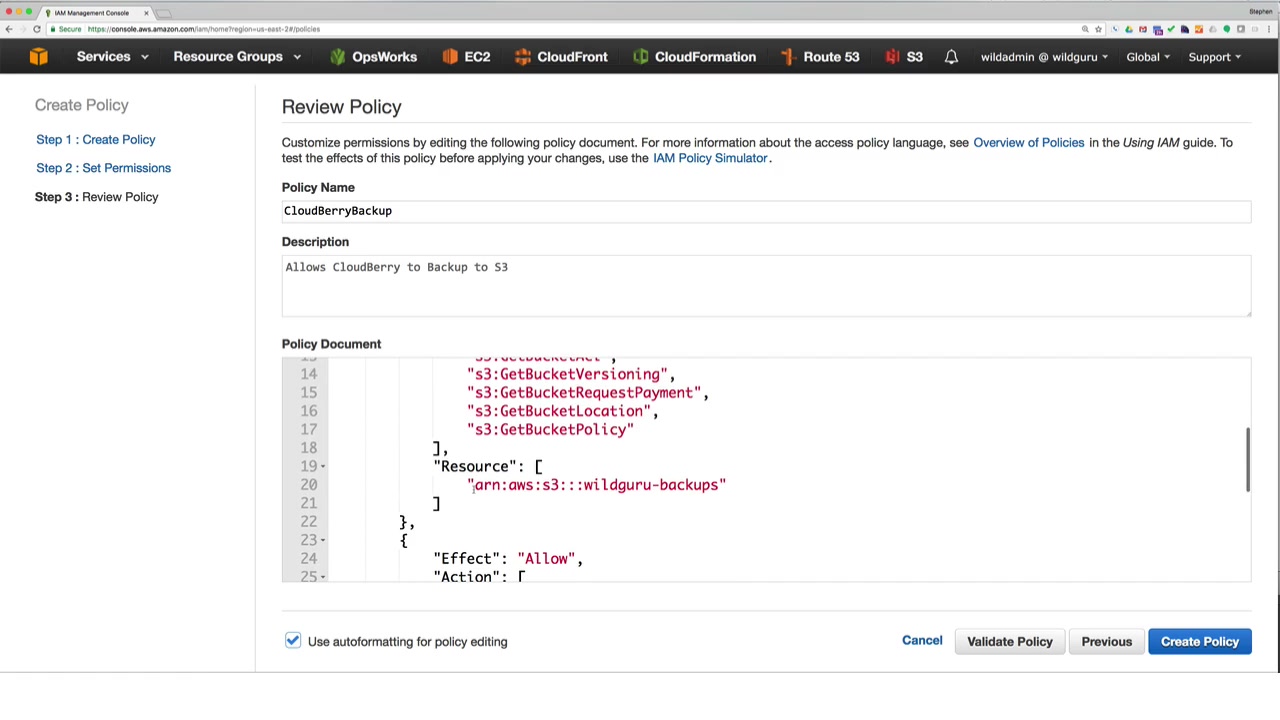This screenshot has height=720, width=1280.
Task: Collapse the code fold at line 23
Action: (x=323, y=540)
